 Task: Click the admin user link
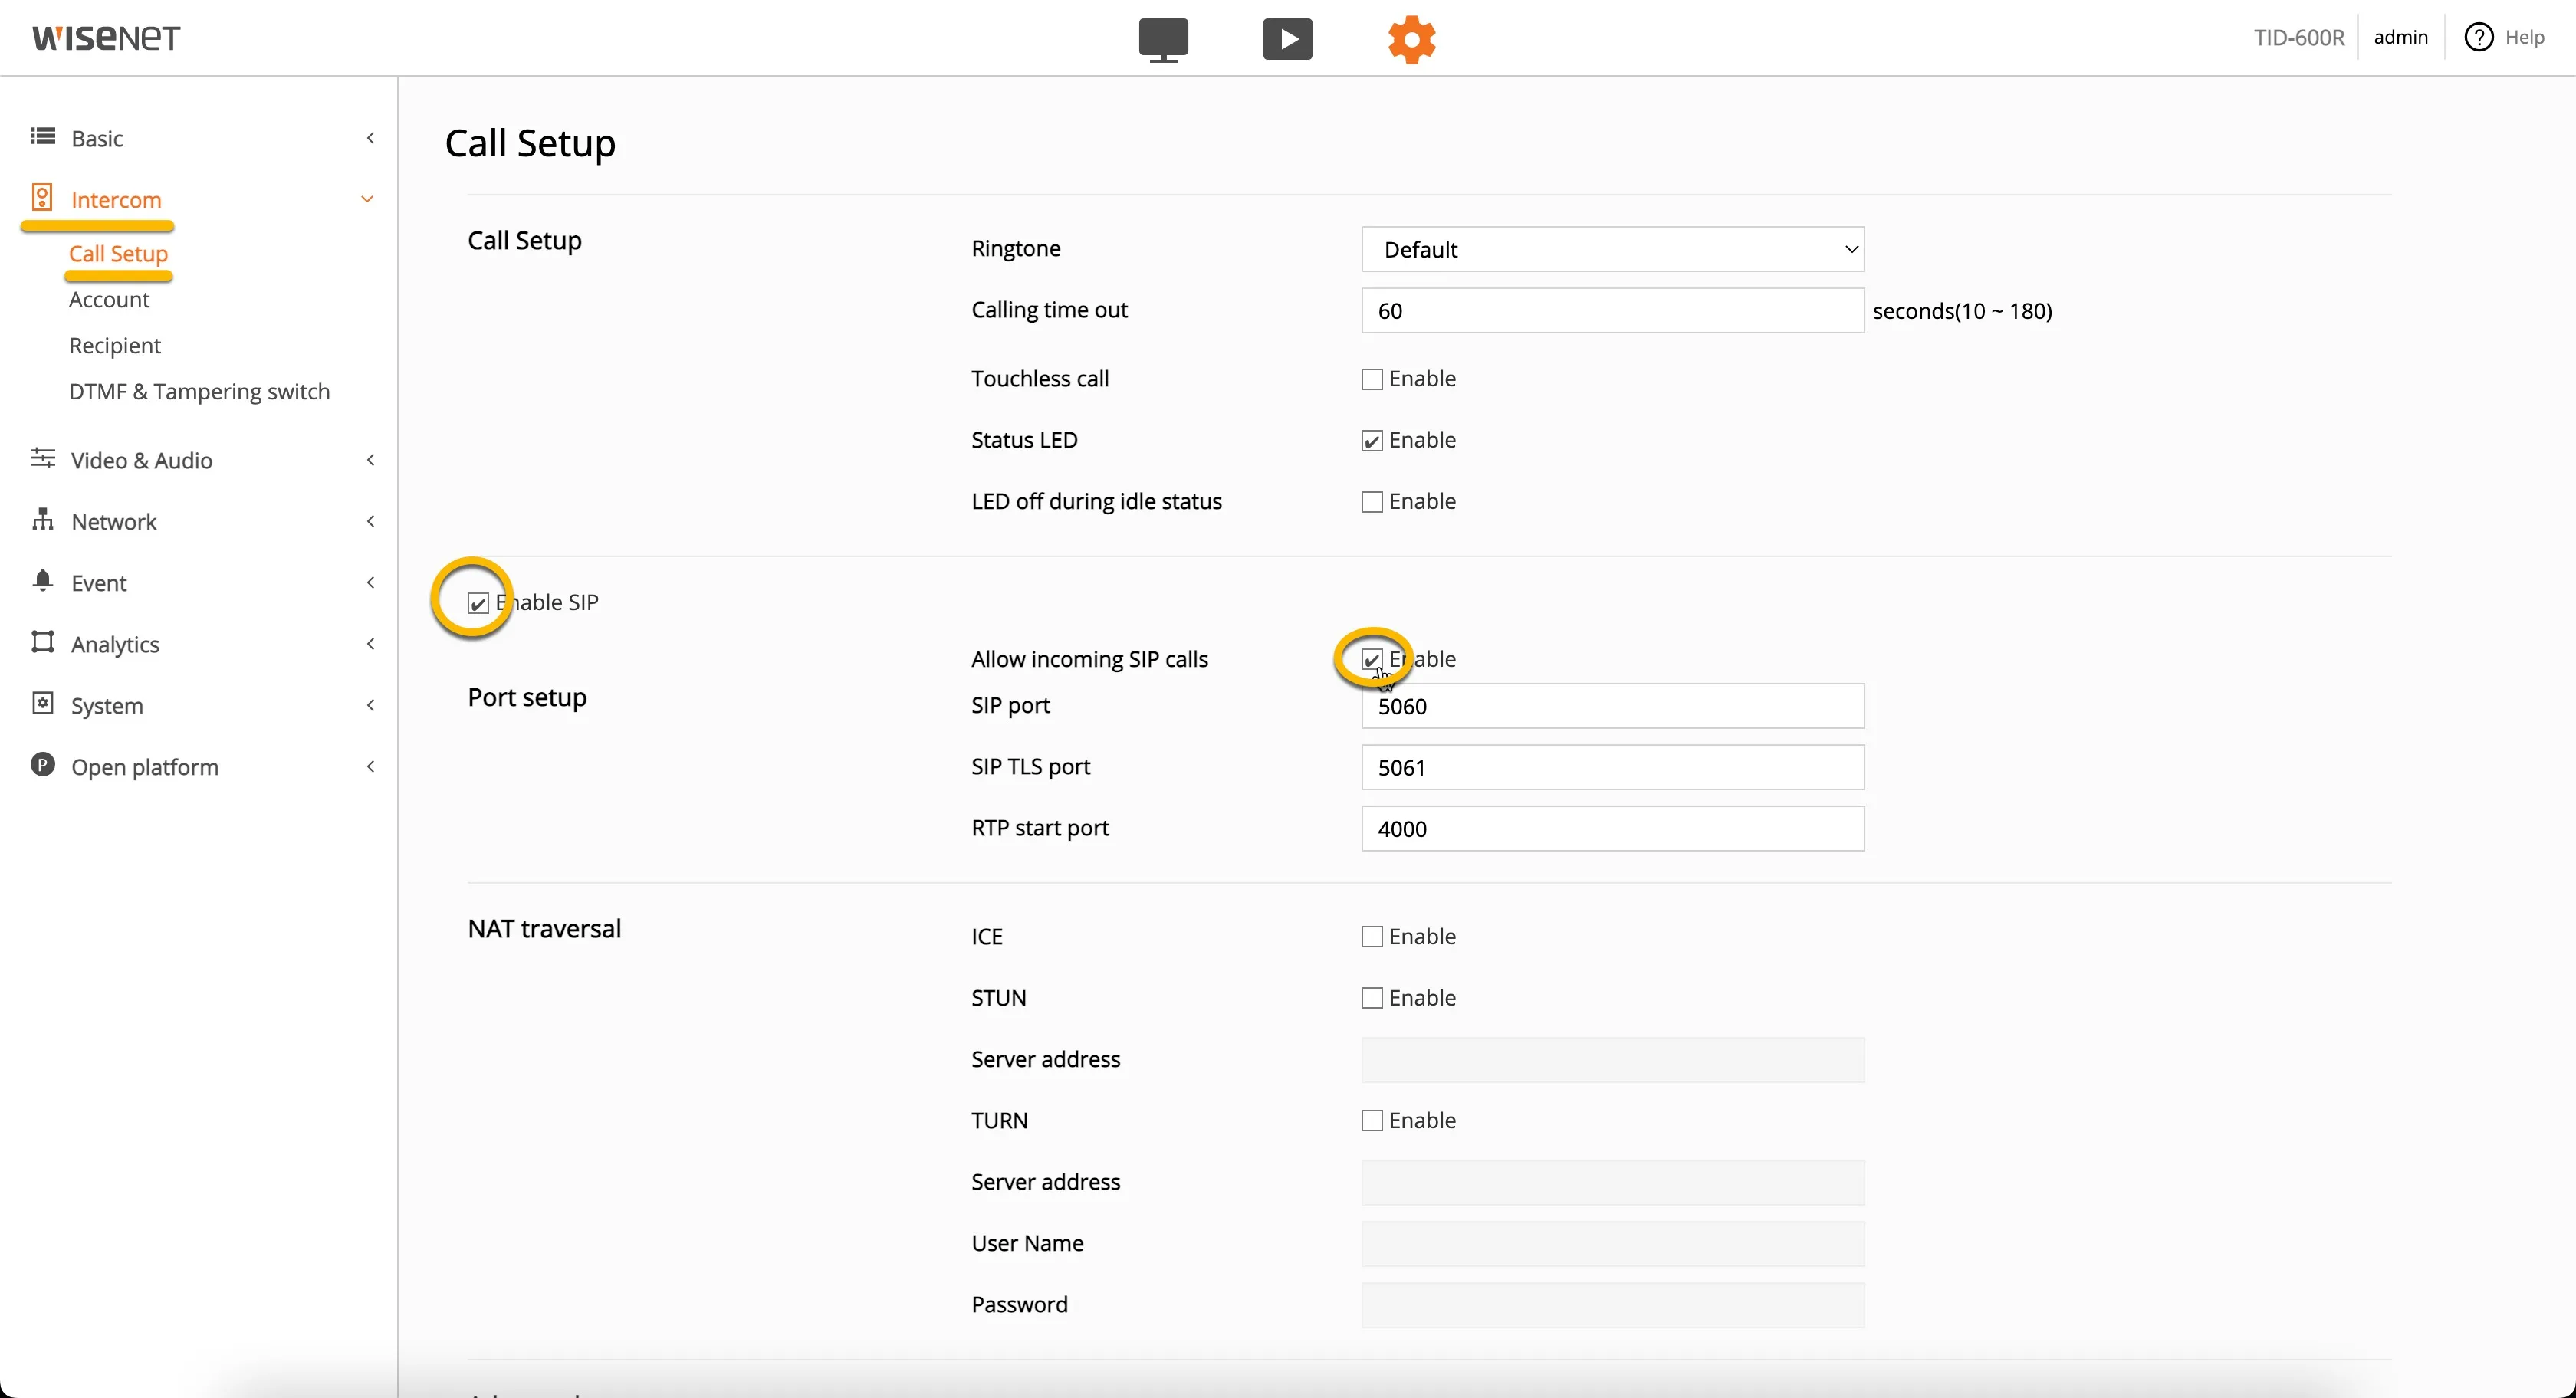pyautogui.click(x=2400, y=37)
